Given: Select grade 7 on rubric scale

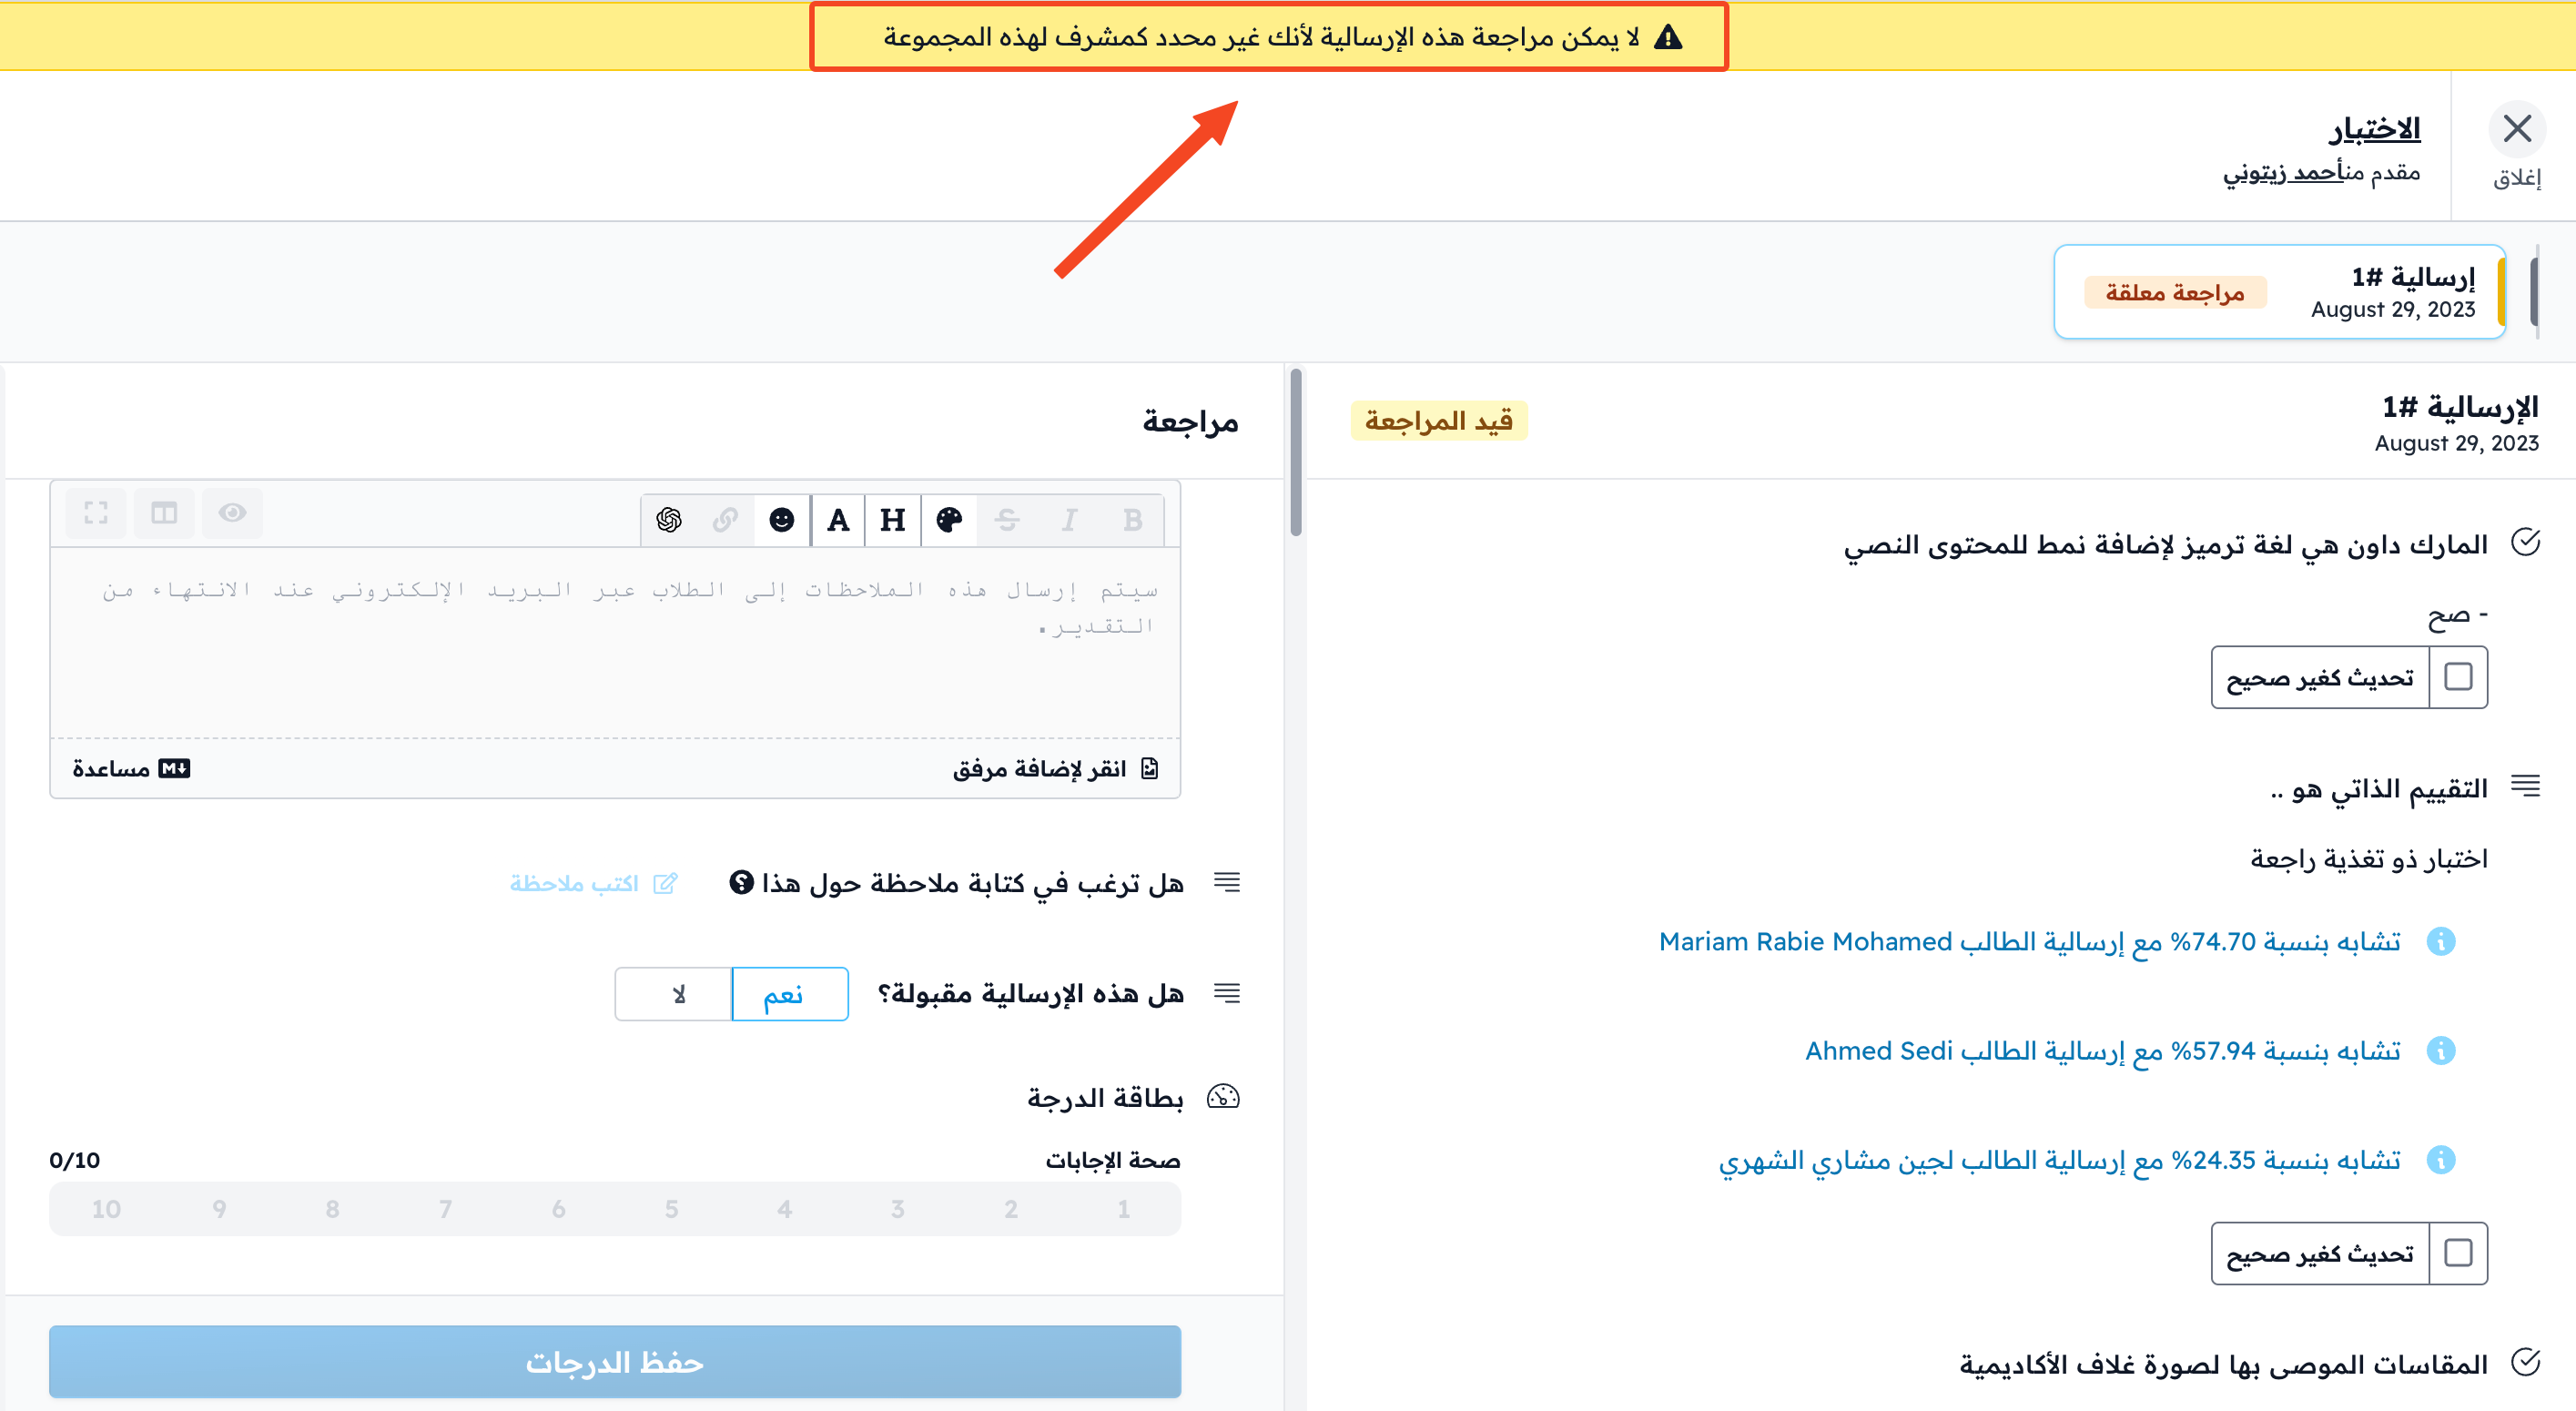Looking at the screenshot, I should (445, 1209).
